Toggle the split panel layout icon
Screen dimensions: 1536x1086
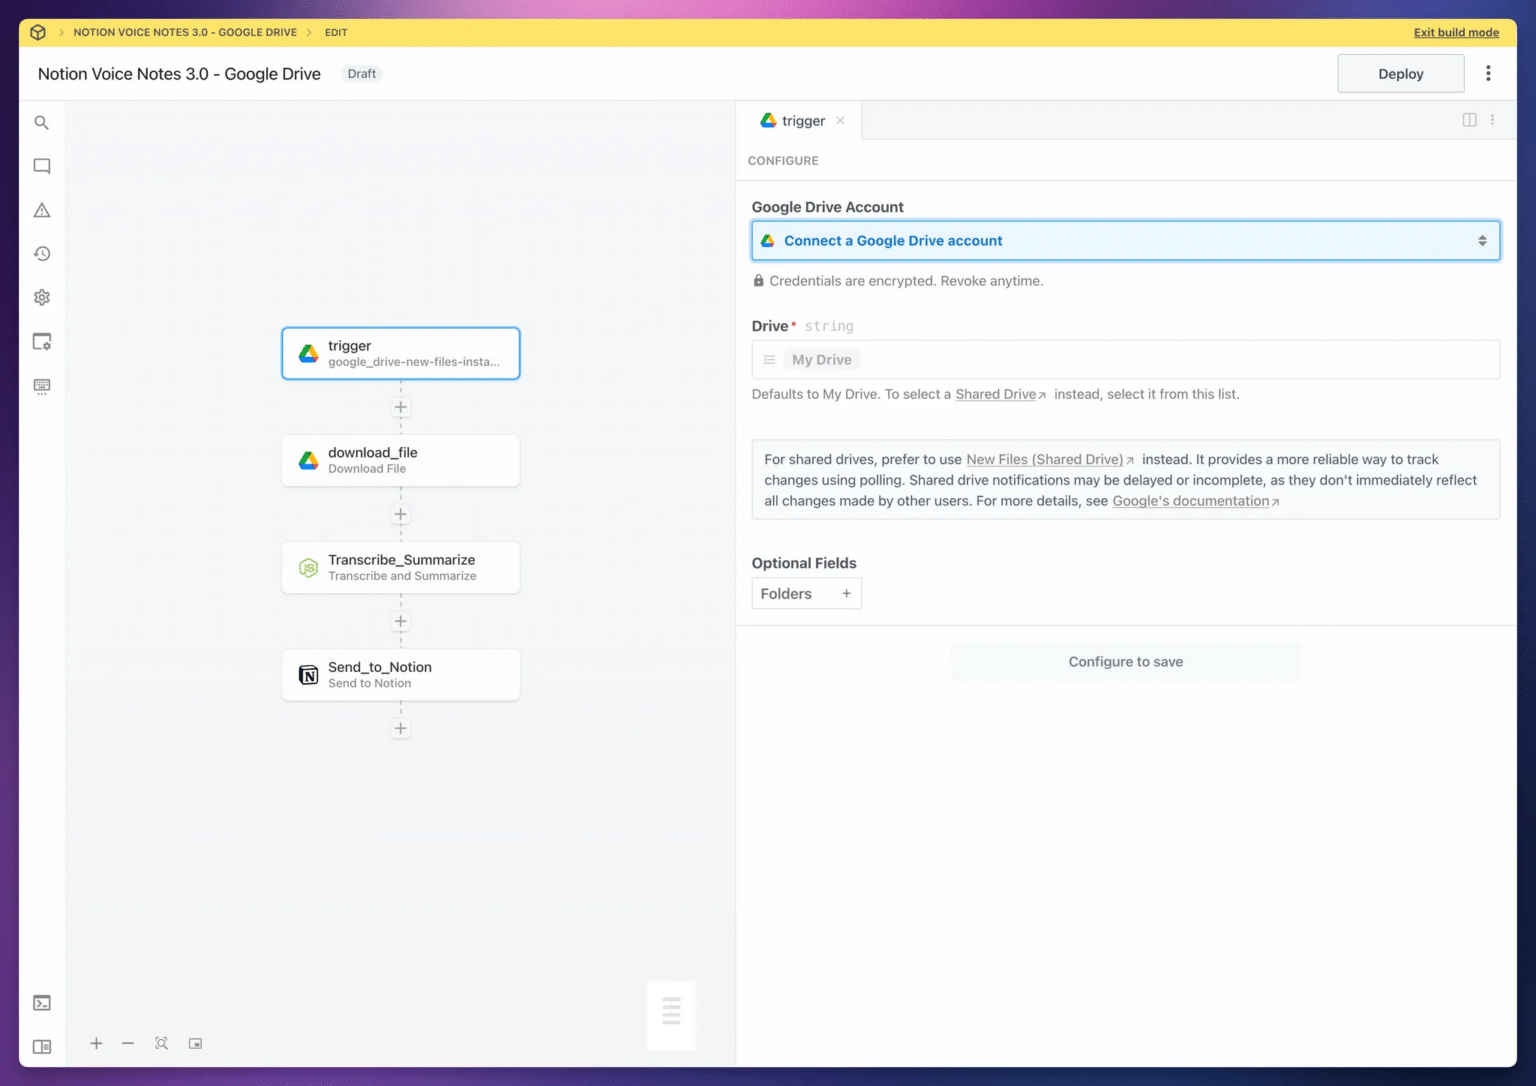click(1469, 120)
